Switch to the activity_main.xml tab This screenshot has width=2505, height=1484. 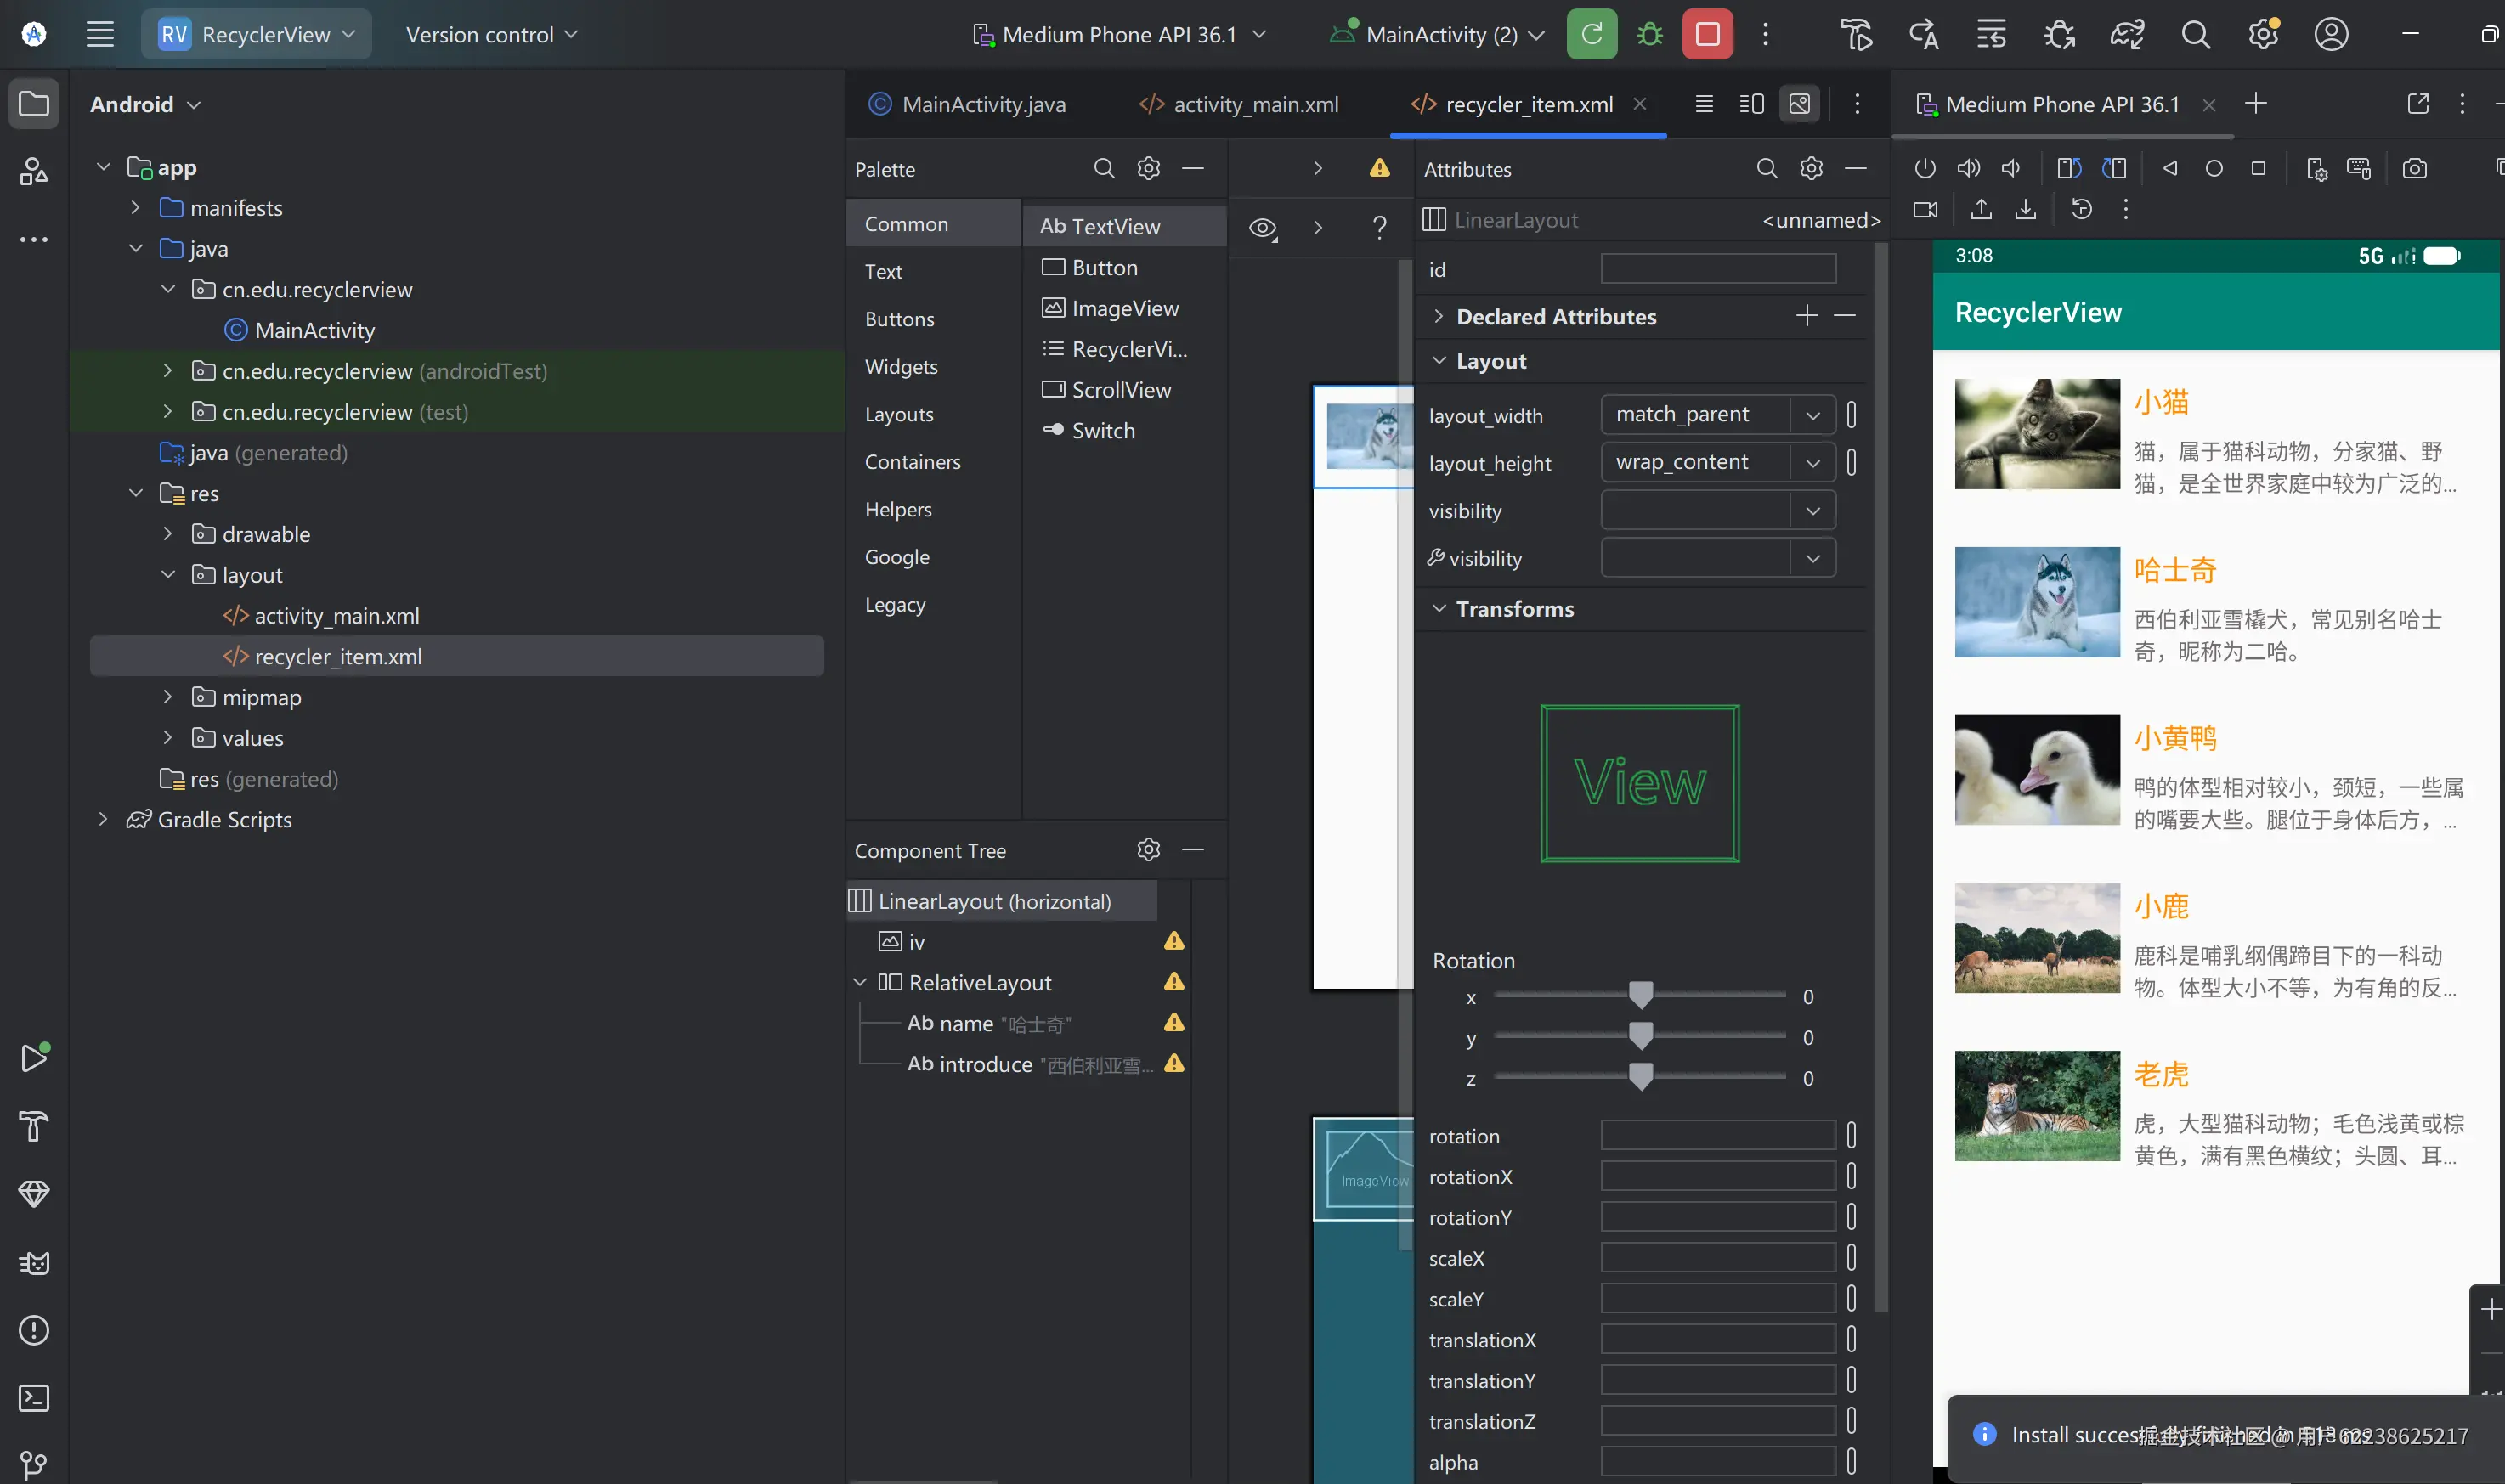click(x=1239, y=104)
